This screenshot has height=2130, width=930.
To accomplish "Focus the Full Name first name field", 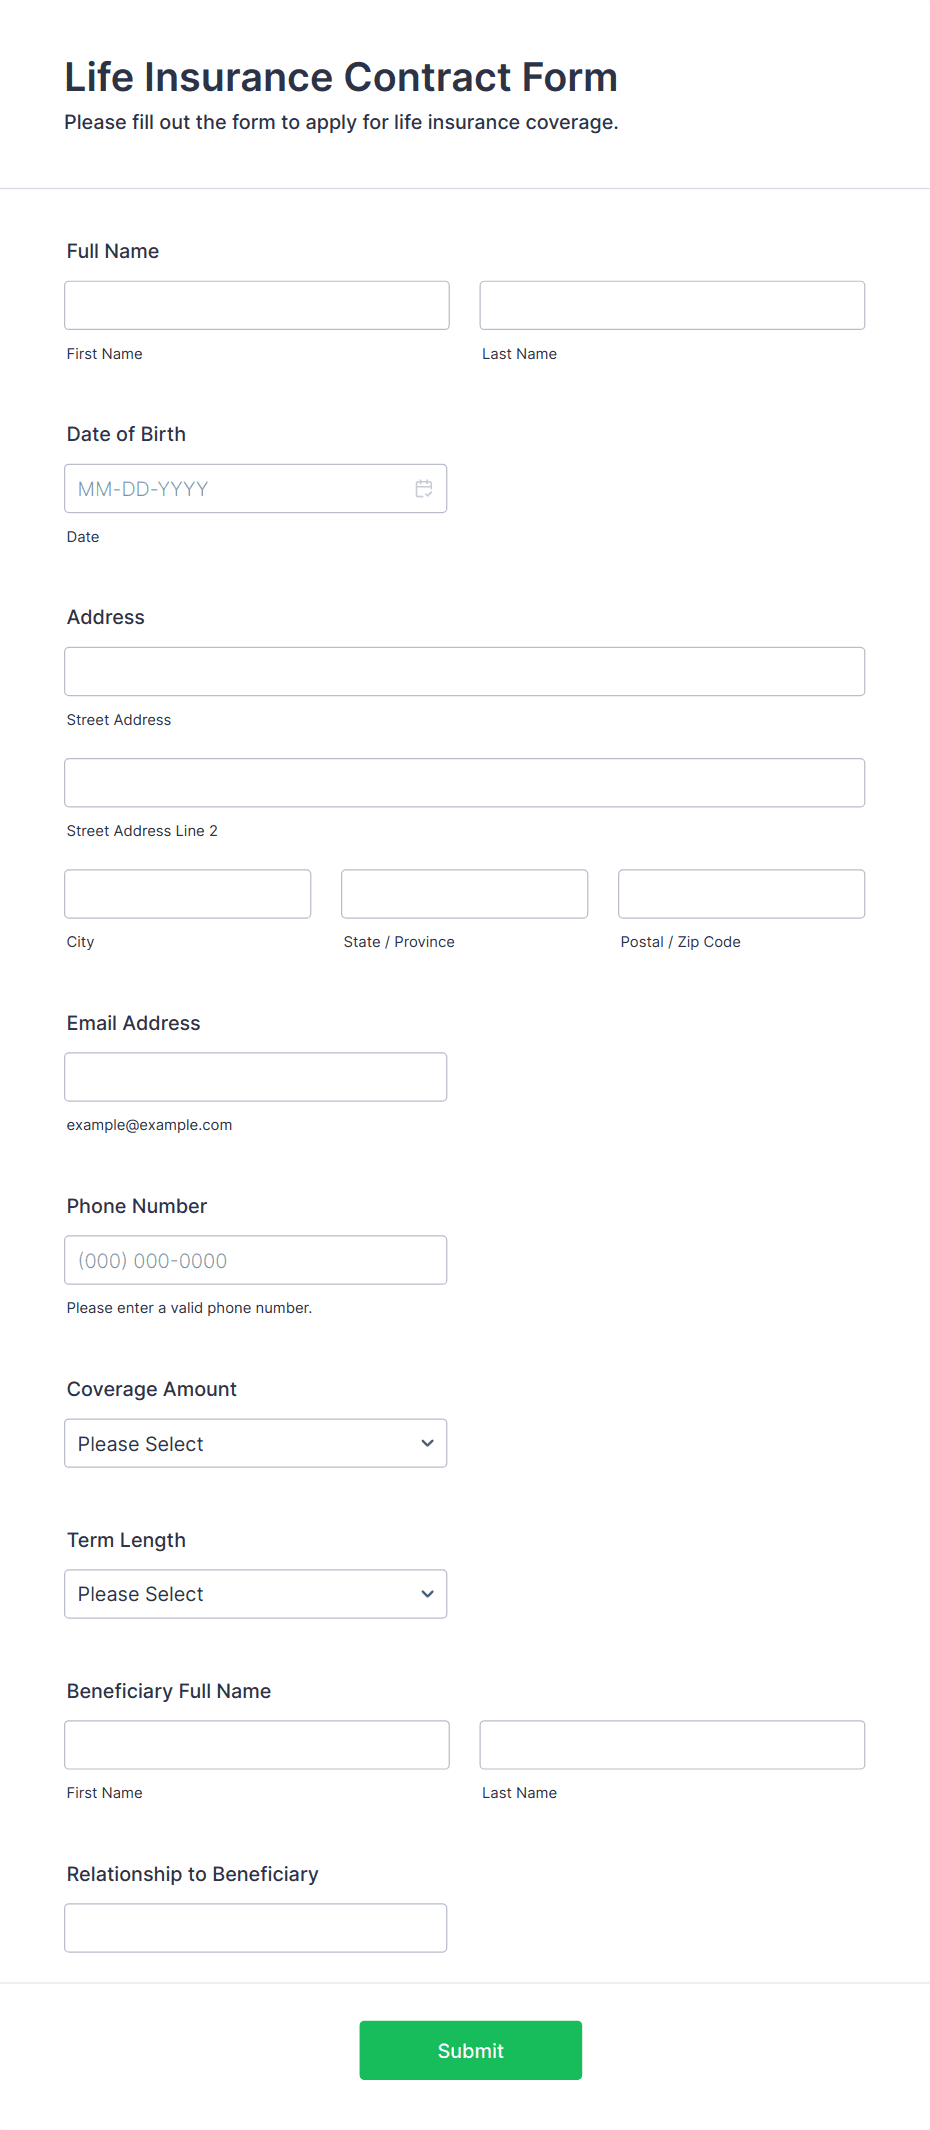I will (x=257, y=305).
